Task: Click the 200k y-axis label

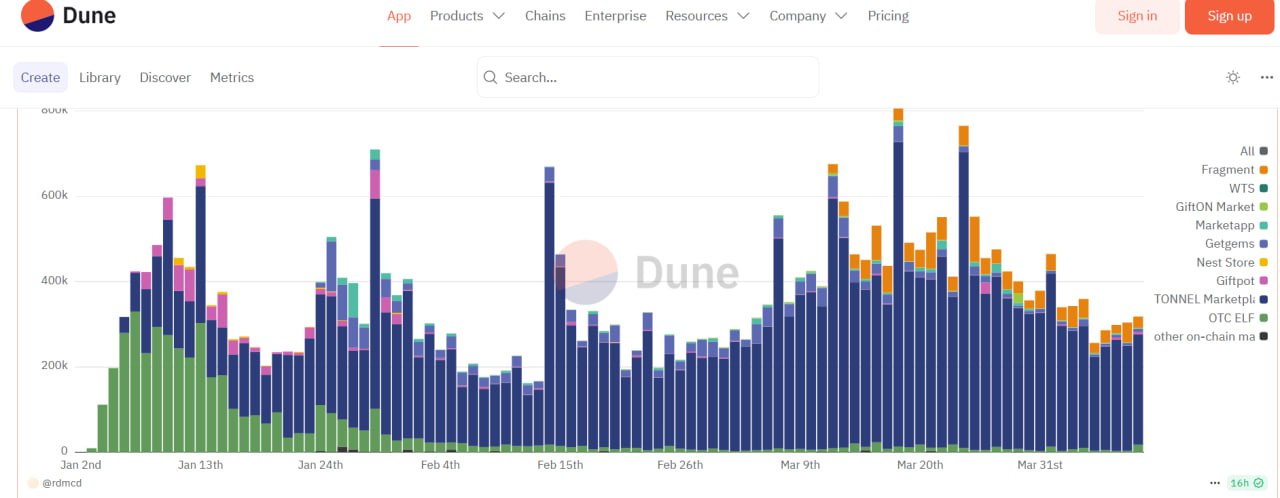Action: click(53, 366)
